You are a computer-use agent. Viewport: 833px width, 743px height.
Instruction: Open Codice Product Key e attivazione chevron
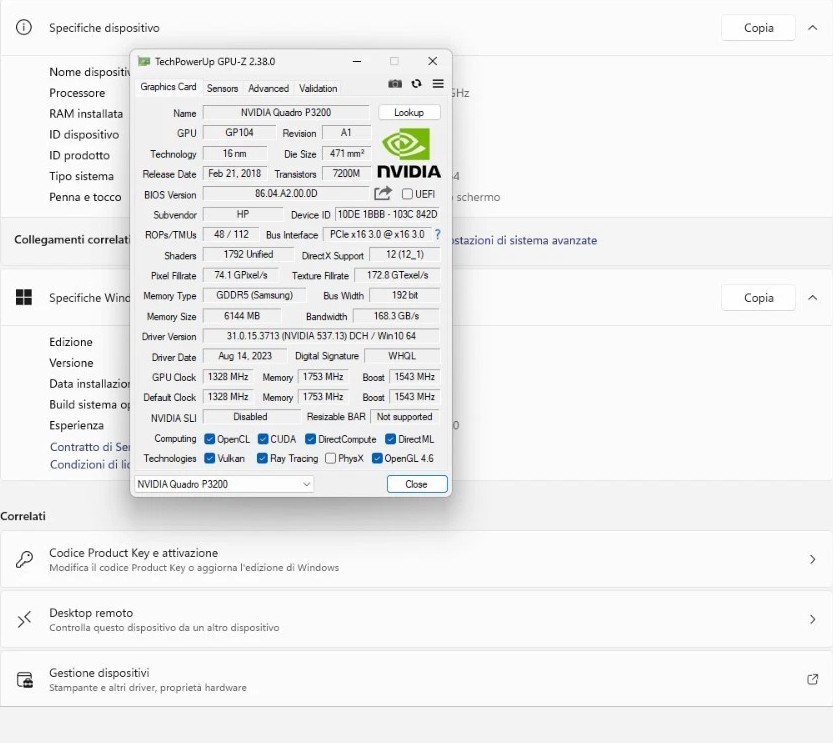click(812, 559)
